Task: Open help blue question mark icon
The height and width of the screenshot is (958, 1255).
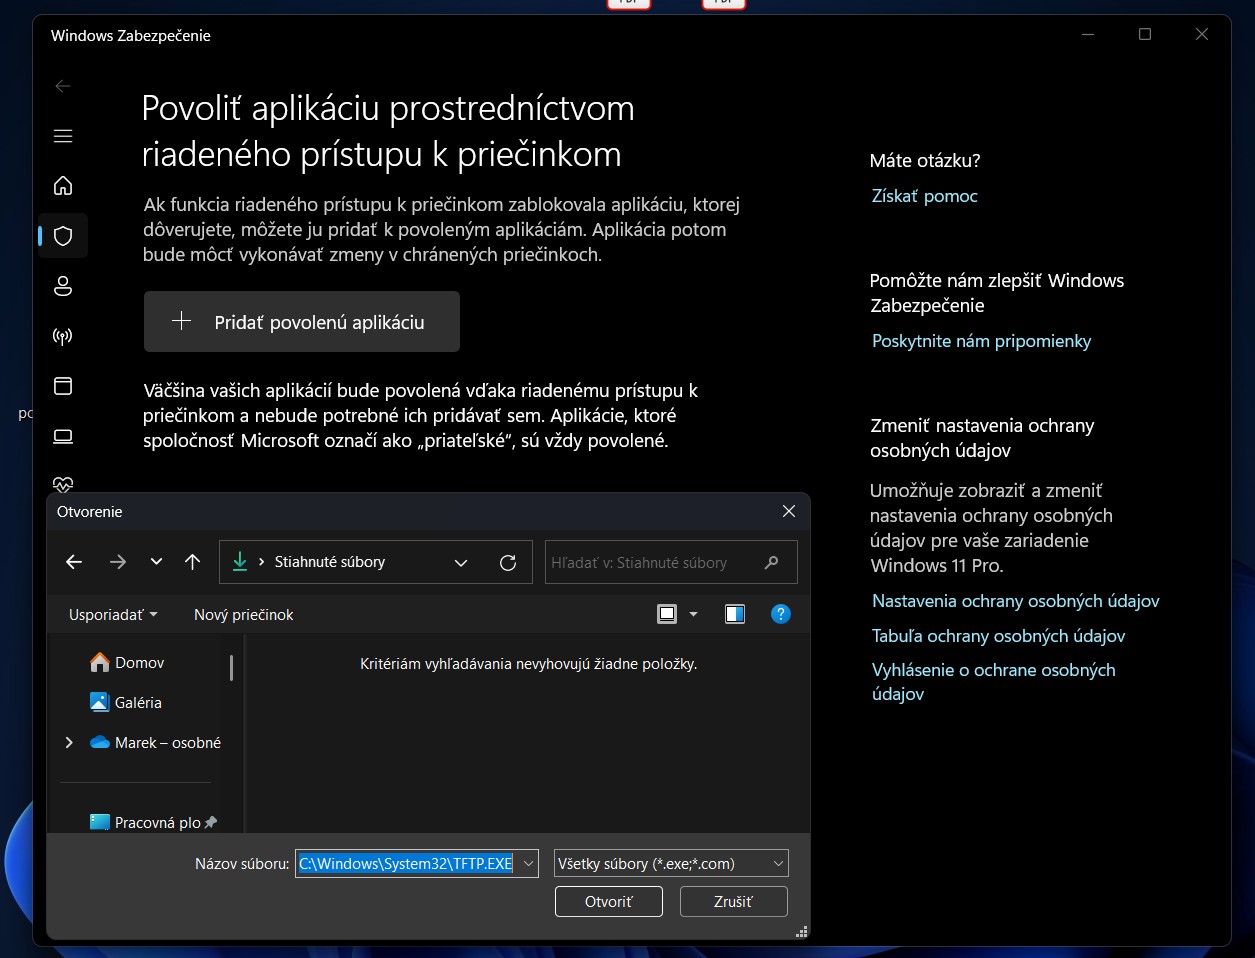Action: [781, 614]
